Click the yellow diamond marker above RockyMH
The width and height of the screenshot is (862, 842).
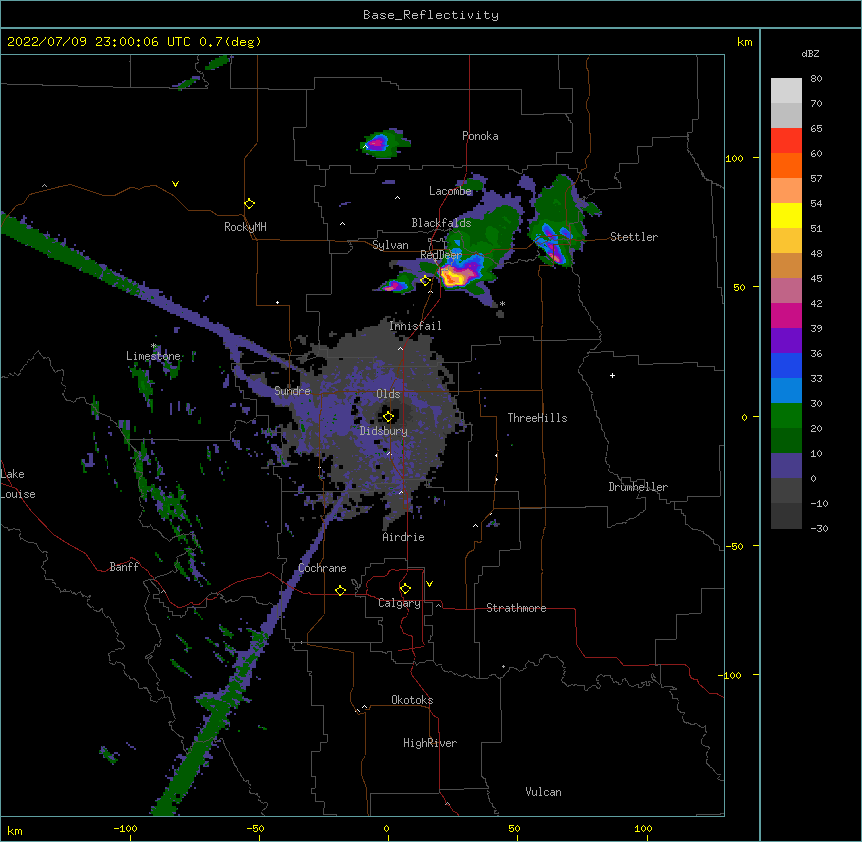[x=250, y=204]
